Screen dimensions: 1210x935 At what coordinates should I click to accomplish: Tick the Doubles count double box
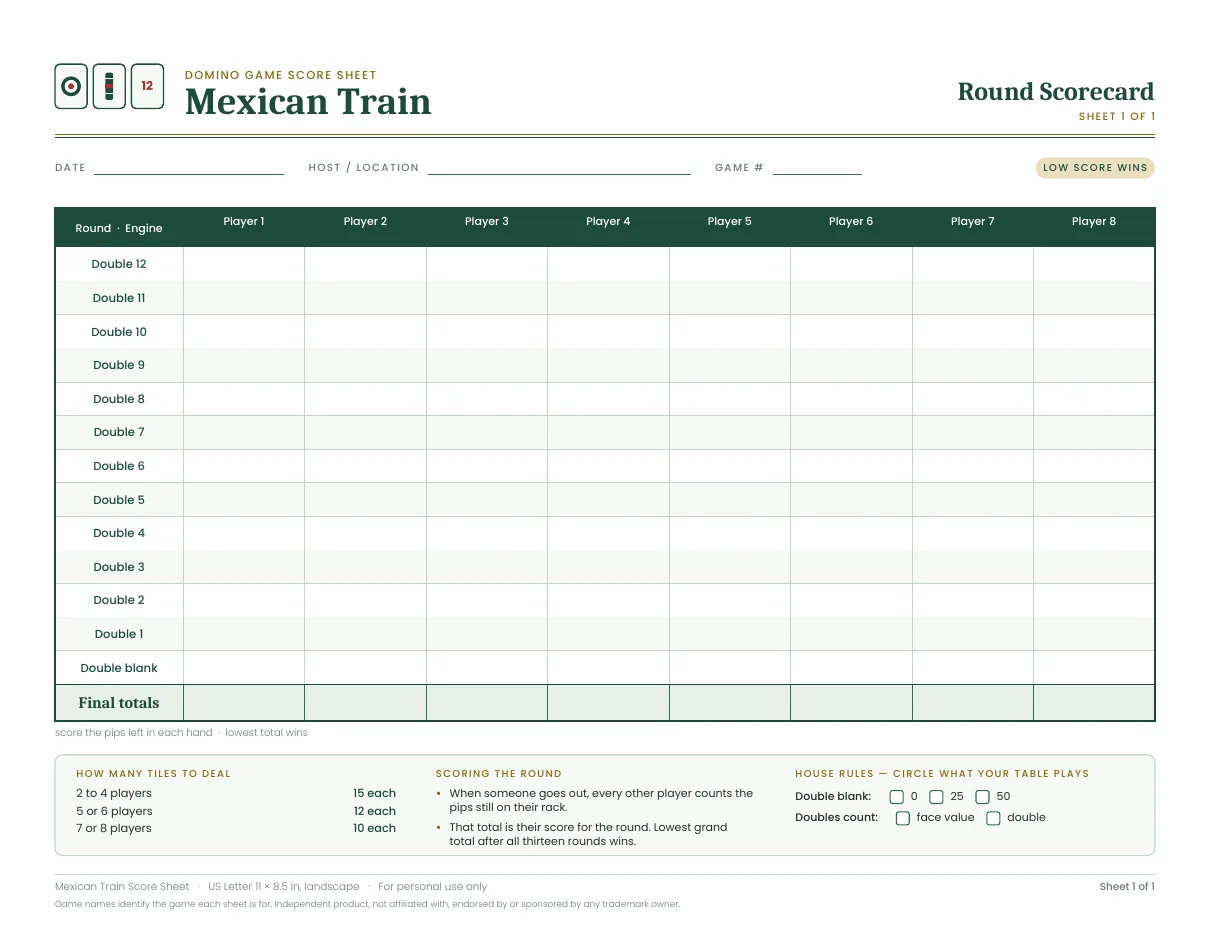(993, 818)
